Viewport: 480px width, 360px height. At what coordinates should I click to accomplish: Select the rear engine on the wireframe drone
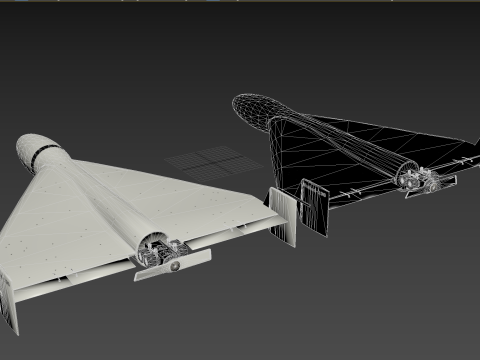pyautogui.click(x=419, y=179)
